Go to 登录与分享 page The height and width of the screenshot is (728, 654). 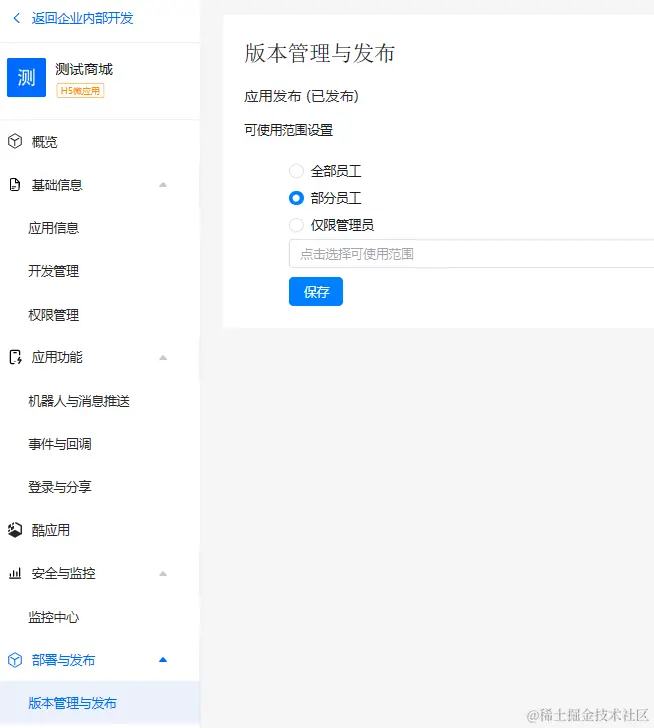click(60, 487)
